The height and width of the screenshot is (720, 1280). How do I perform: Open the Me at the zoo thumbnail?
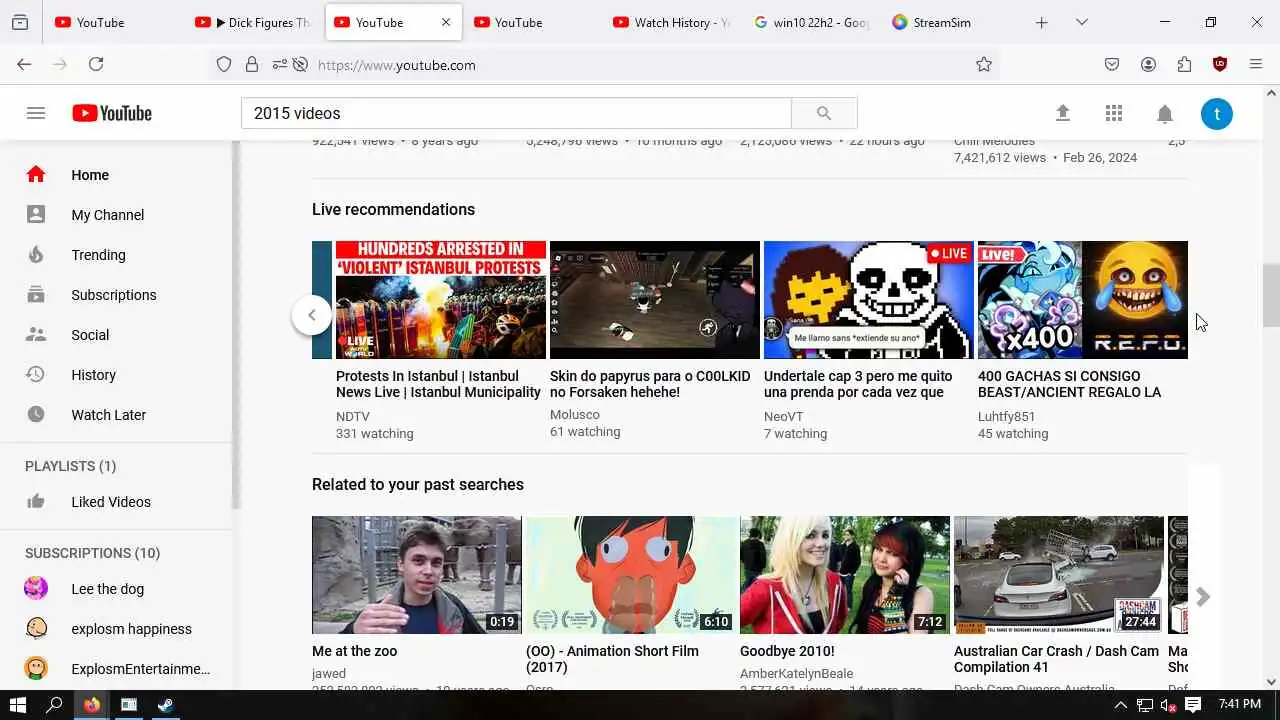pos(417,575)
